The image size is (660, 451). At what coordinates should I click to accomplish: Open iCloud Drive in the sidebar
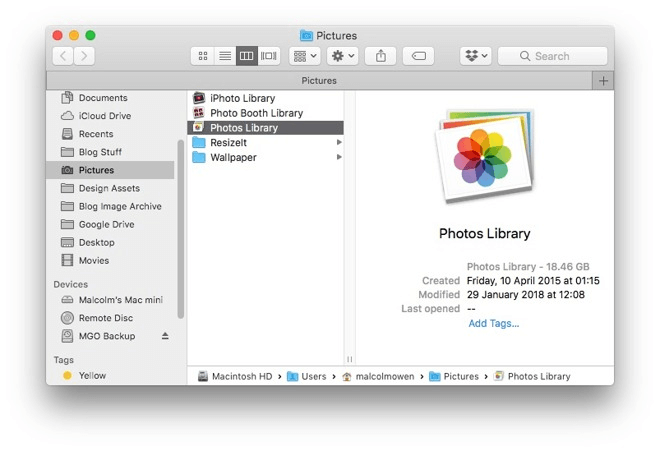tap(110, 116)
